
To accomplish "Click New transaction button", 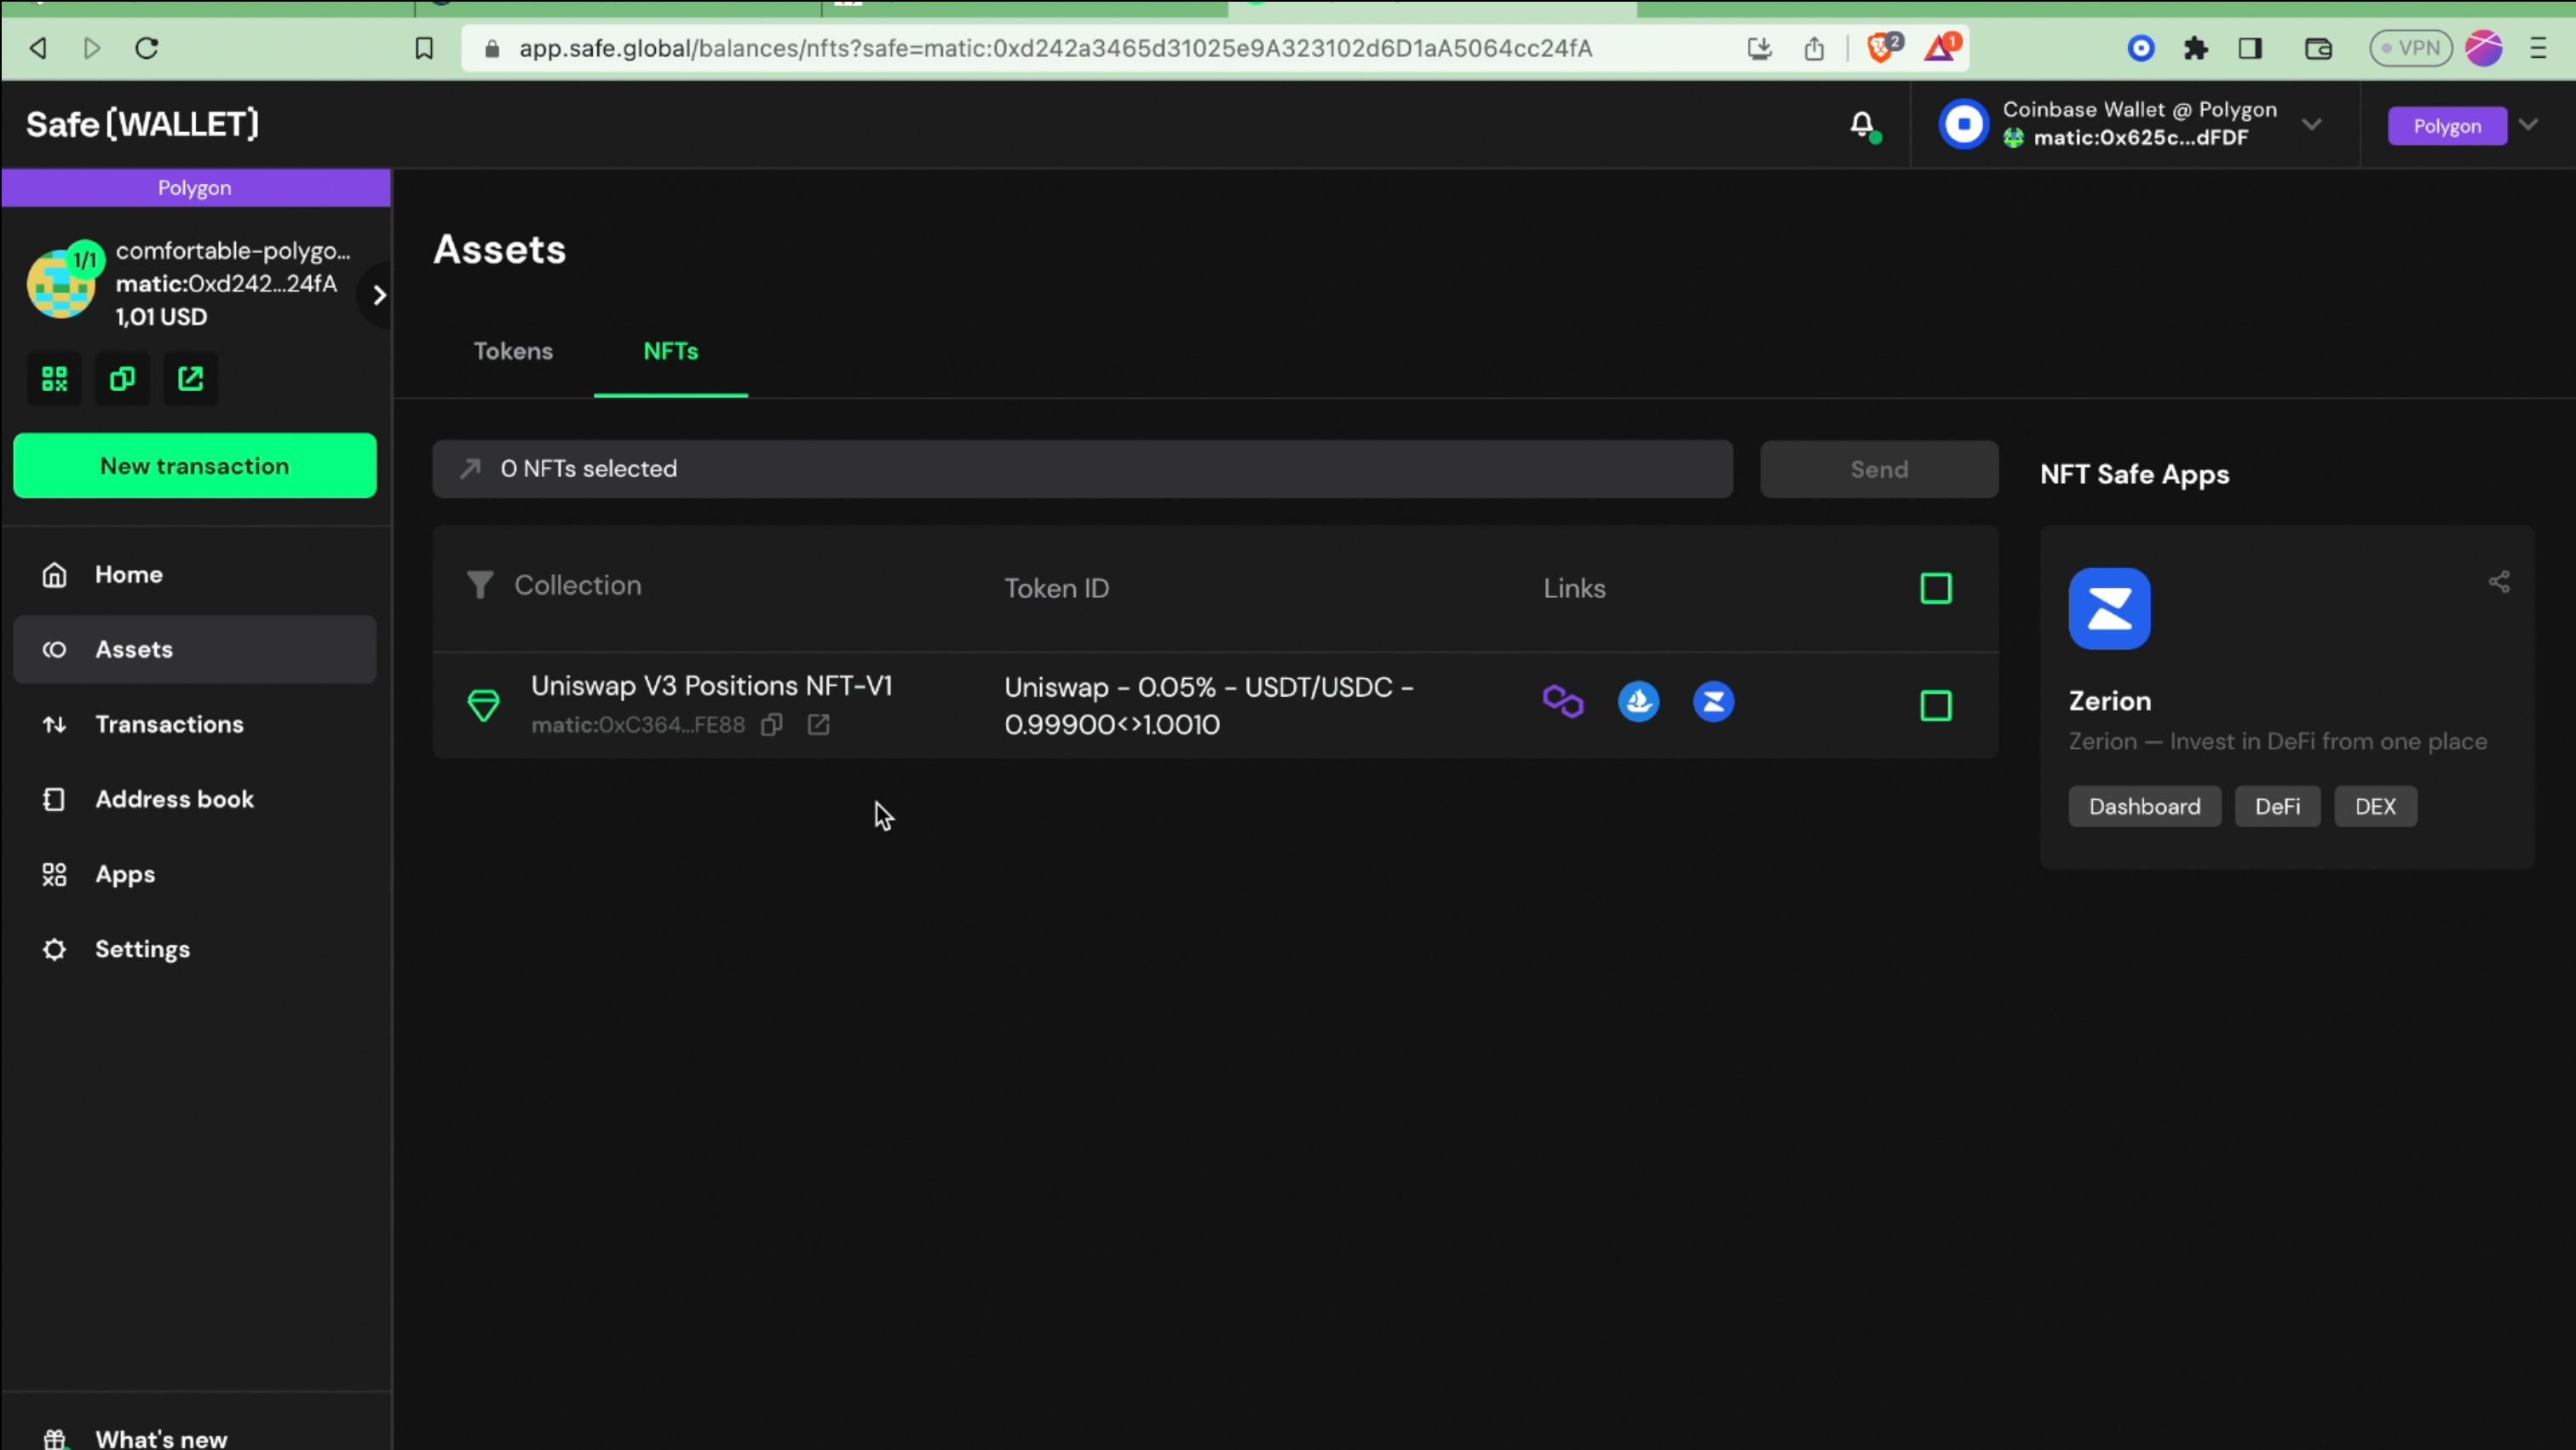I will [194, 466].
